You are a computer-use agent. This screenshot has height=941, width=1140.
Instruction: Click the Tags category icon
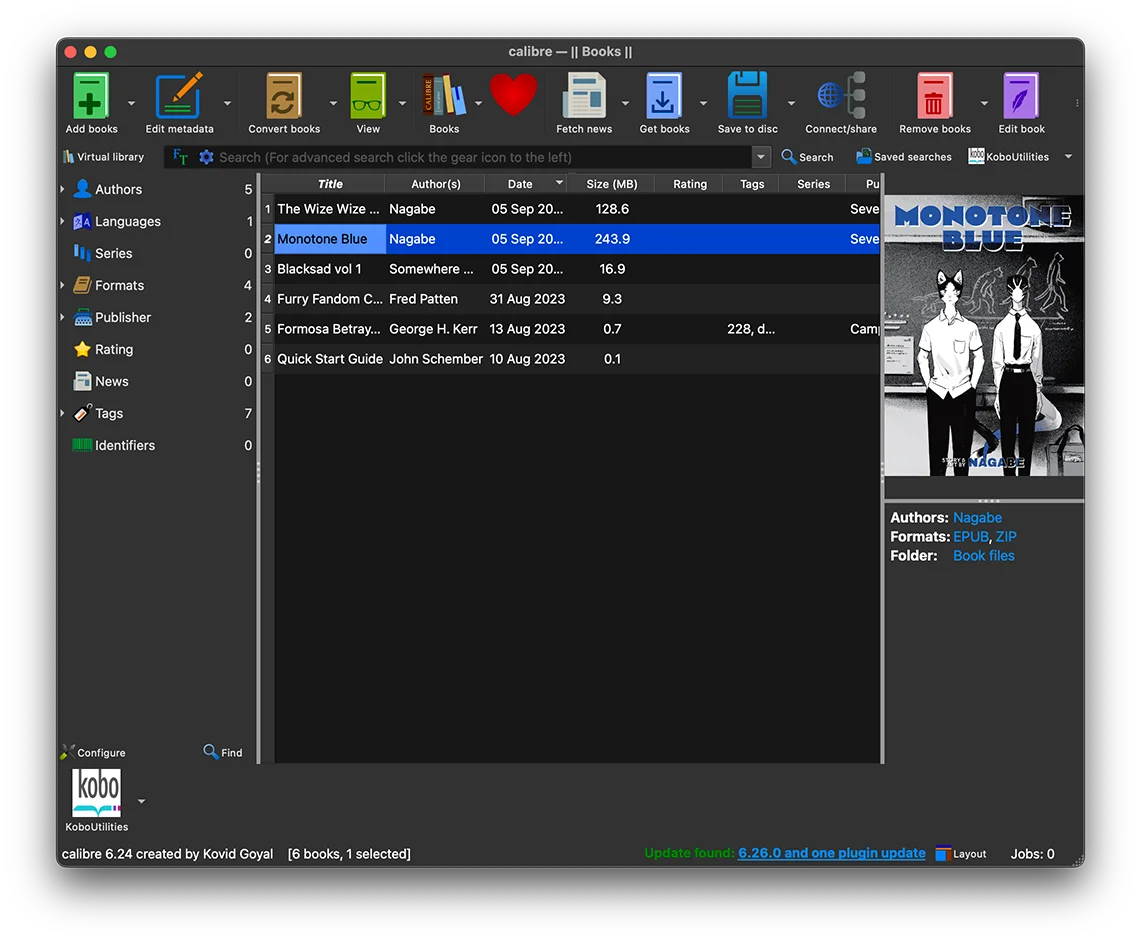pos(83,413)
